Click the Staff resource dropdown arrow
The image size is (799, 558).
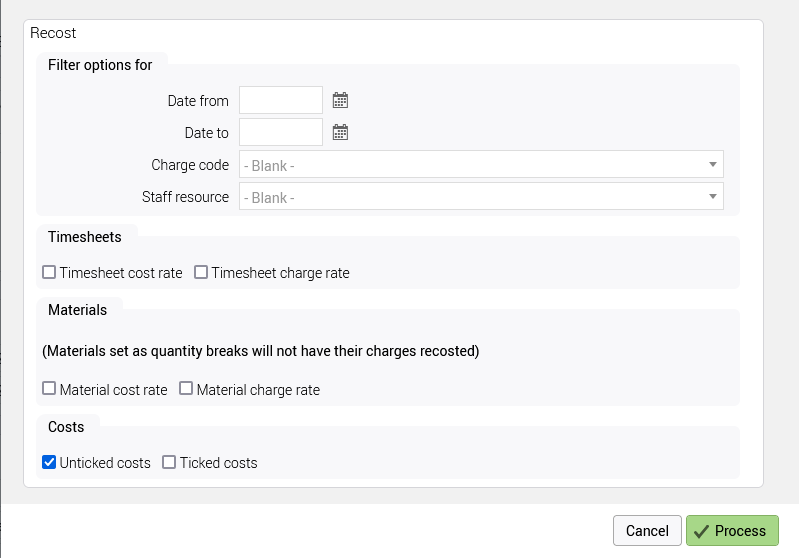pyautogui.click(x=712, y=197)
